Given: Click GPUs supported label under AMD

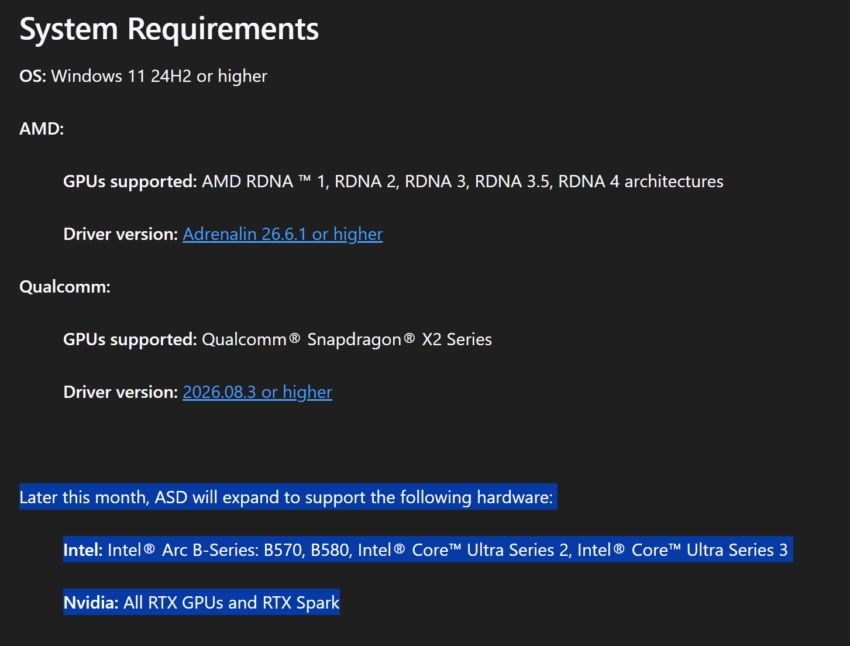Looking at the screenshot, I should 130,182.
